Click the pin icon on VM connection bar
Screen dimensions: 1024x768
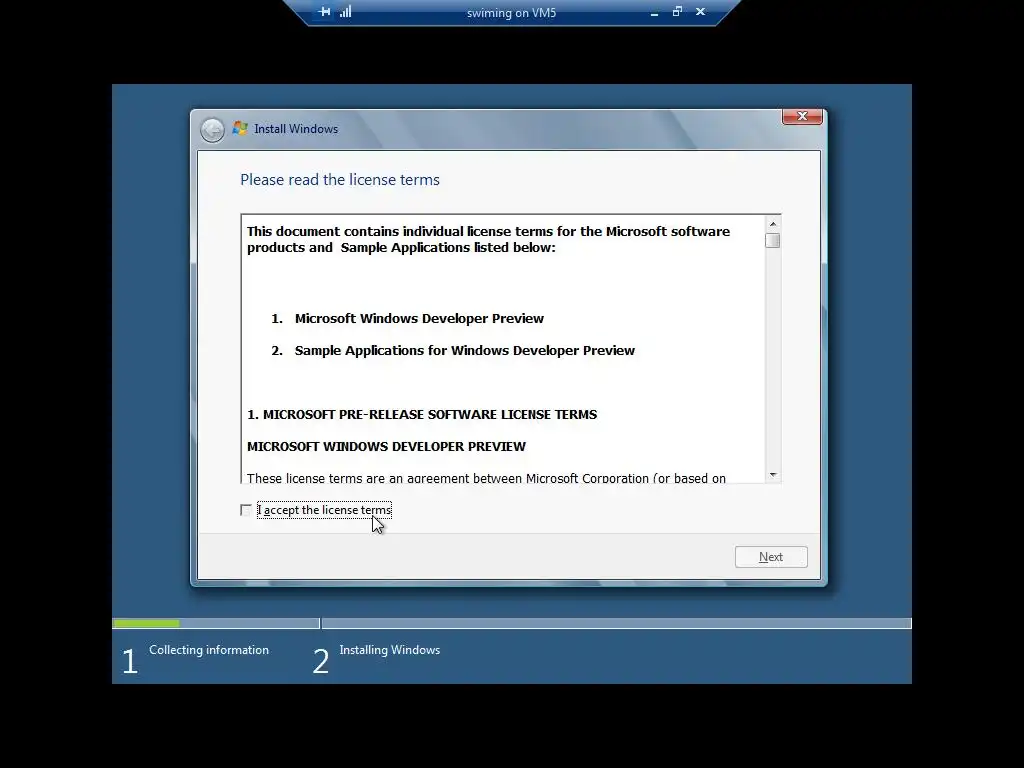[x=324, y=12]
